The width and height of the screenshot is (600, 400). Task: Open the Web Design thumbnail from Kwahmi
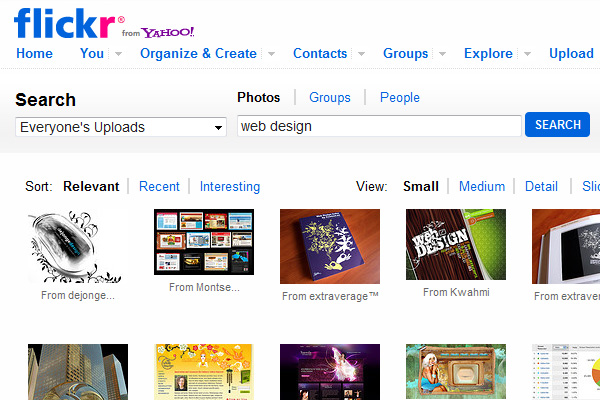coord(456,244)
